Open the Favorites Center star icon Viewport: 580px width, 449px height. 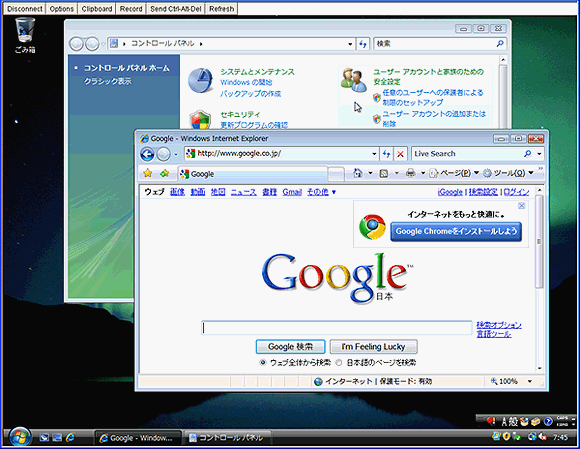(148, 173)
